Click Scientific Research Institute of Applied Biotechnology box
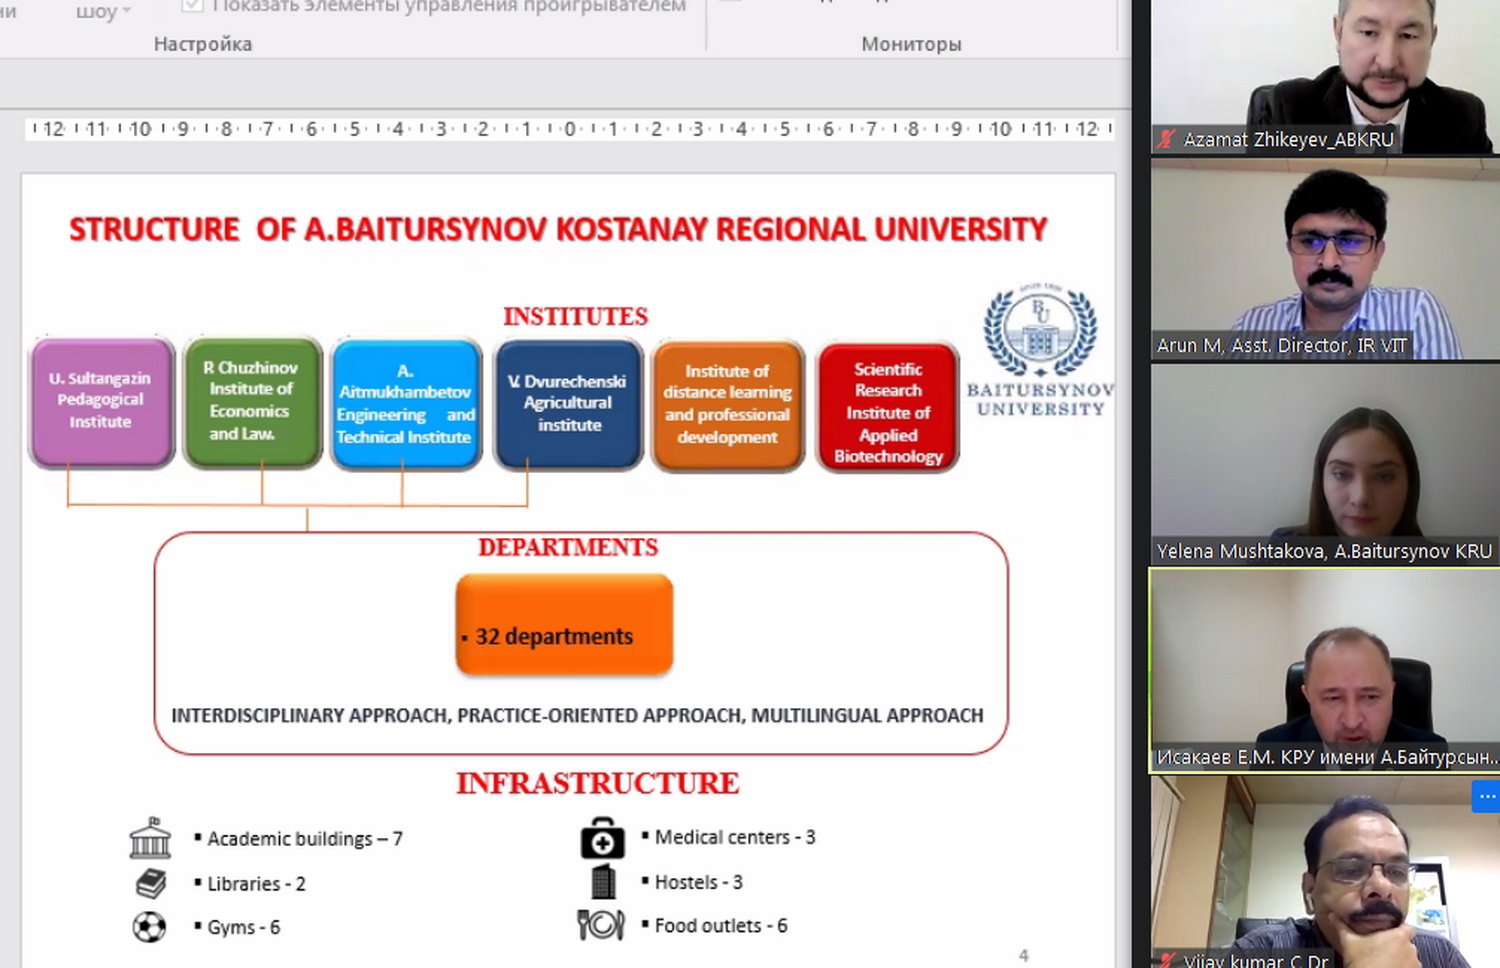The height and width of the screenshot is (968, 1500). point(888,407)
